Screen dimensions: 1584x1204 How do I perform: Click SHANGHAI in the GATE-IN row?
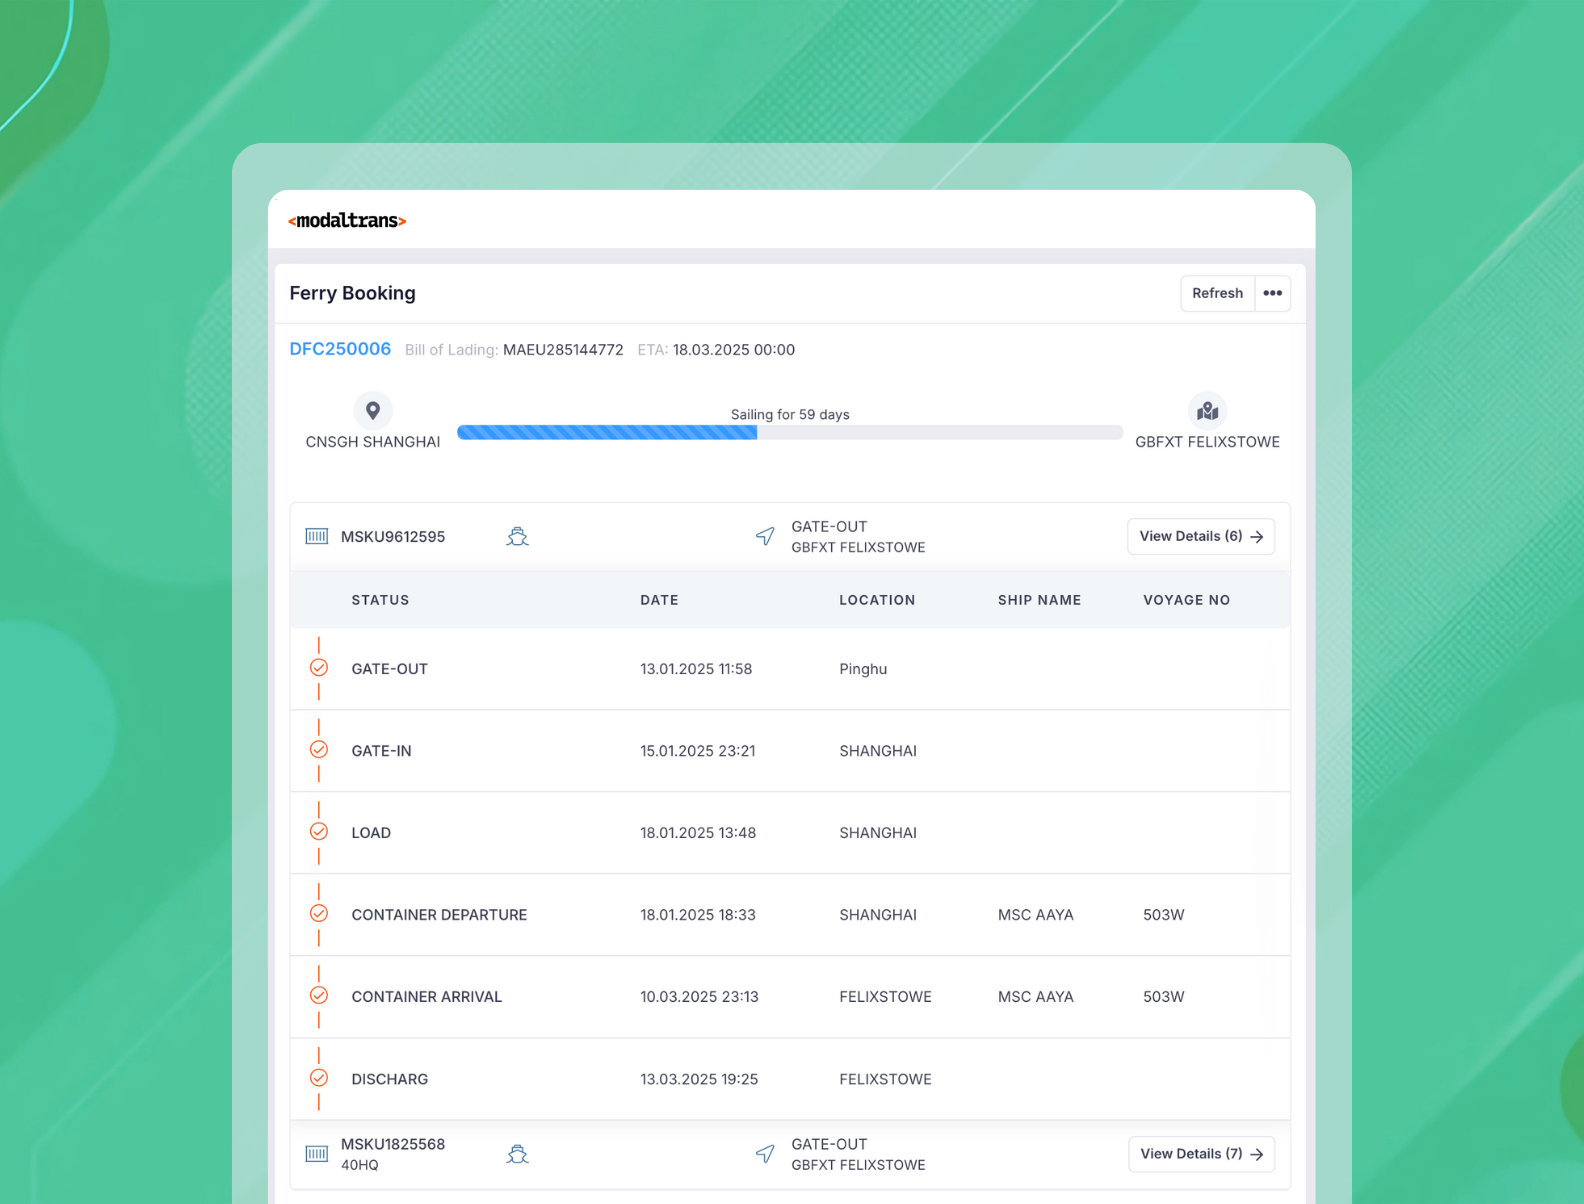pyautogui.click(x=878, y=751)
